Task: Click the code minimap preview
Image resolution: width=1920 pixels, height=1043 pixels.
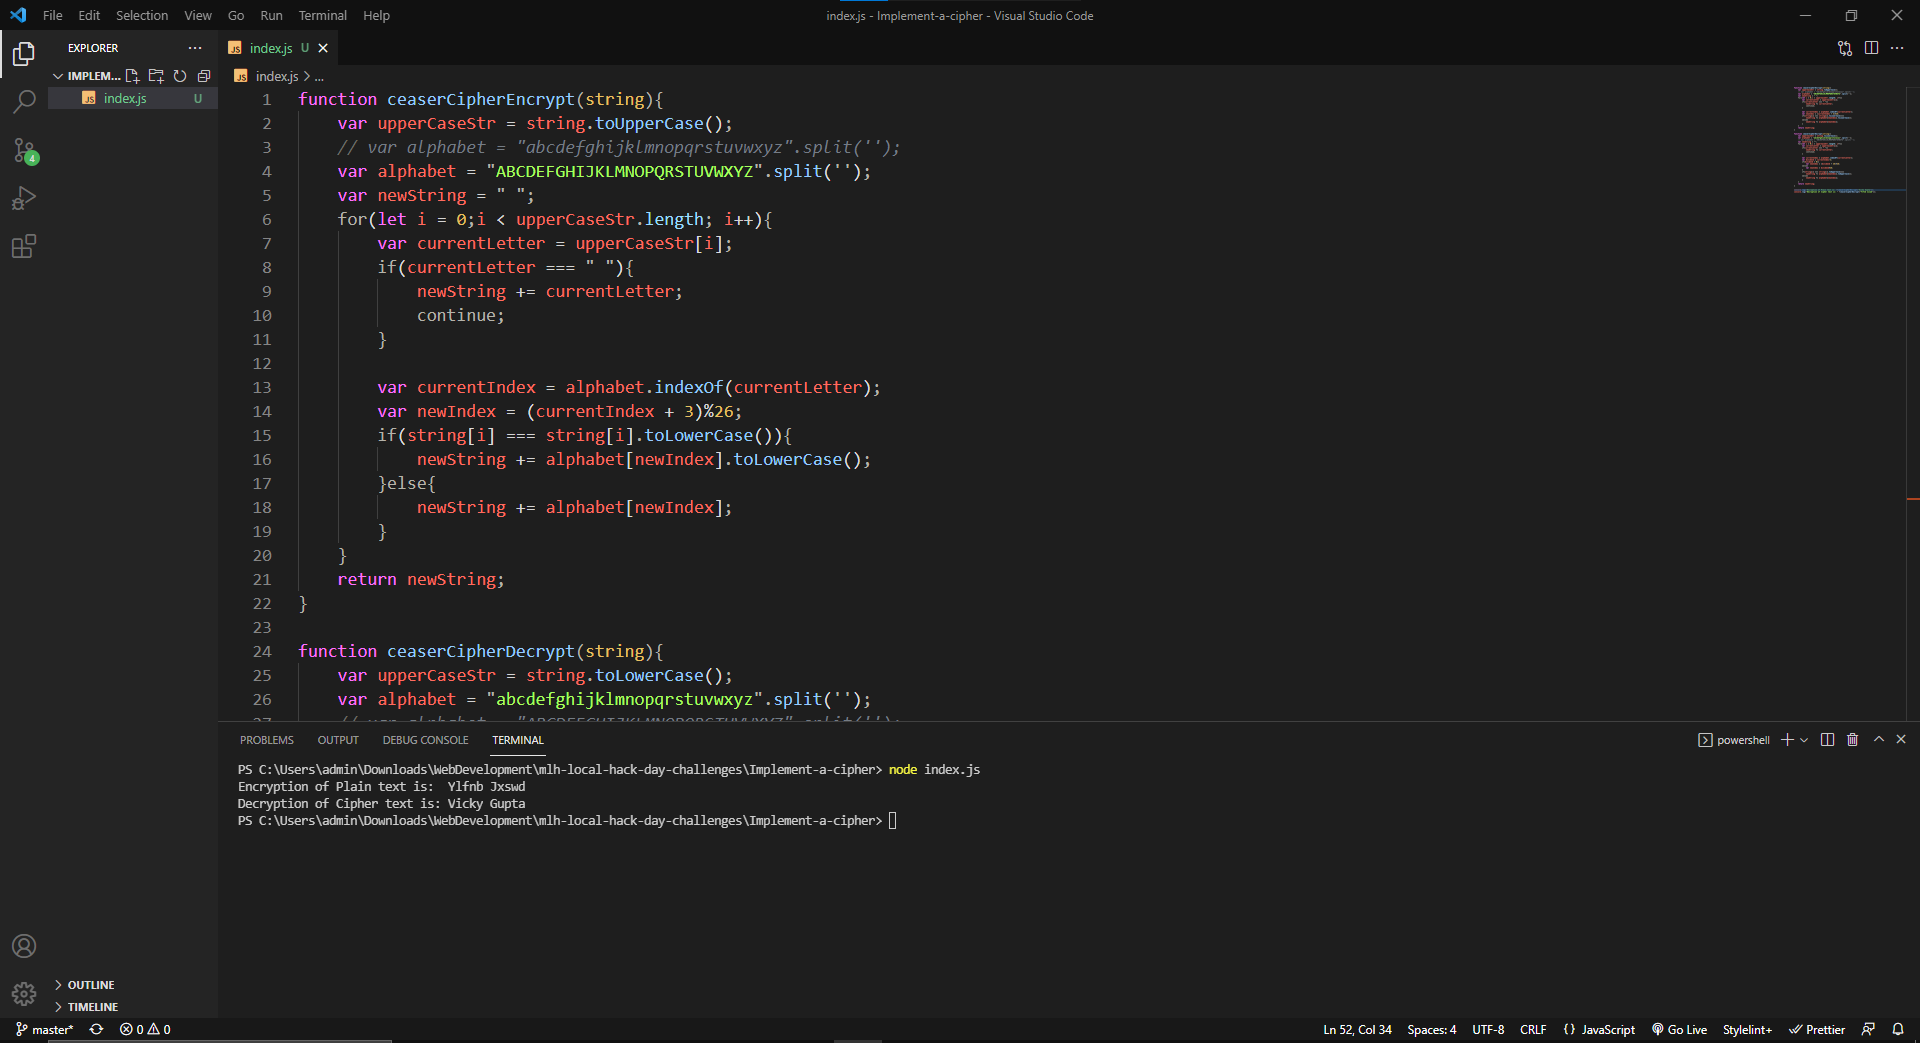Action: coord(1848,140)
